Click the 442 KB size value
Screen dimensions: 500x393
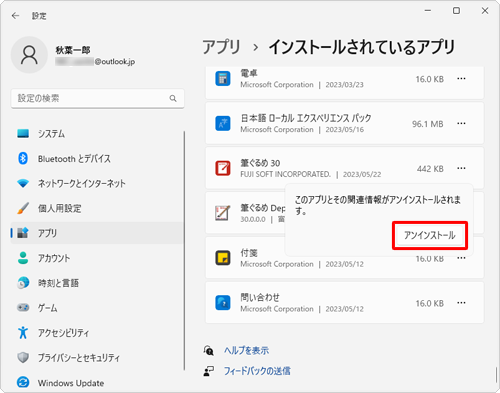[x=430, y=169]
